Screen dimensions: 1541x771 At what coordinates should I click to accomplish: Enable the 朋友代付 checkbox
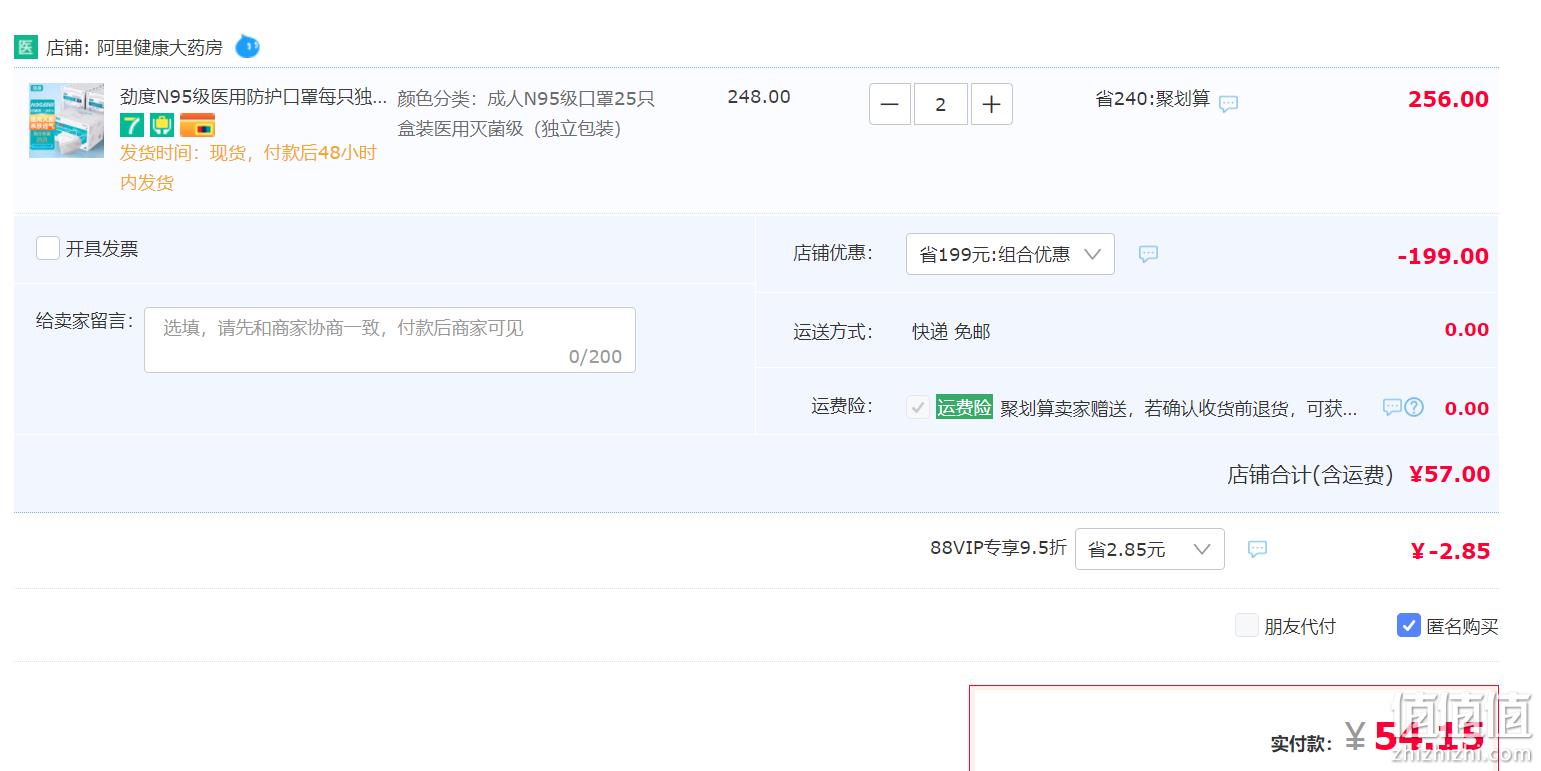(x=1247, y=626)
